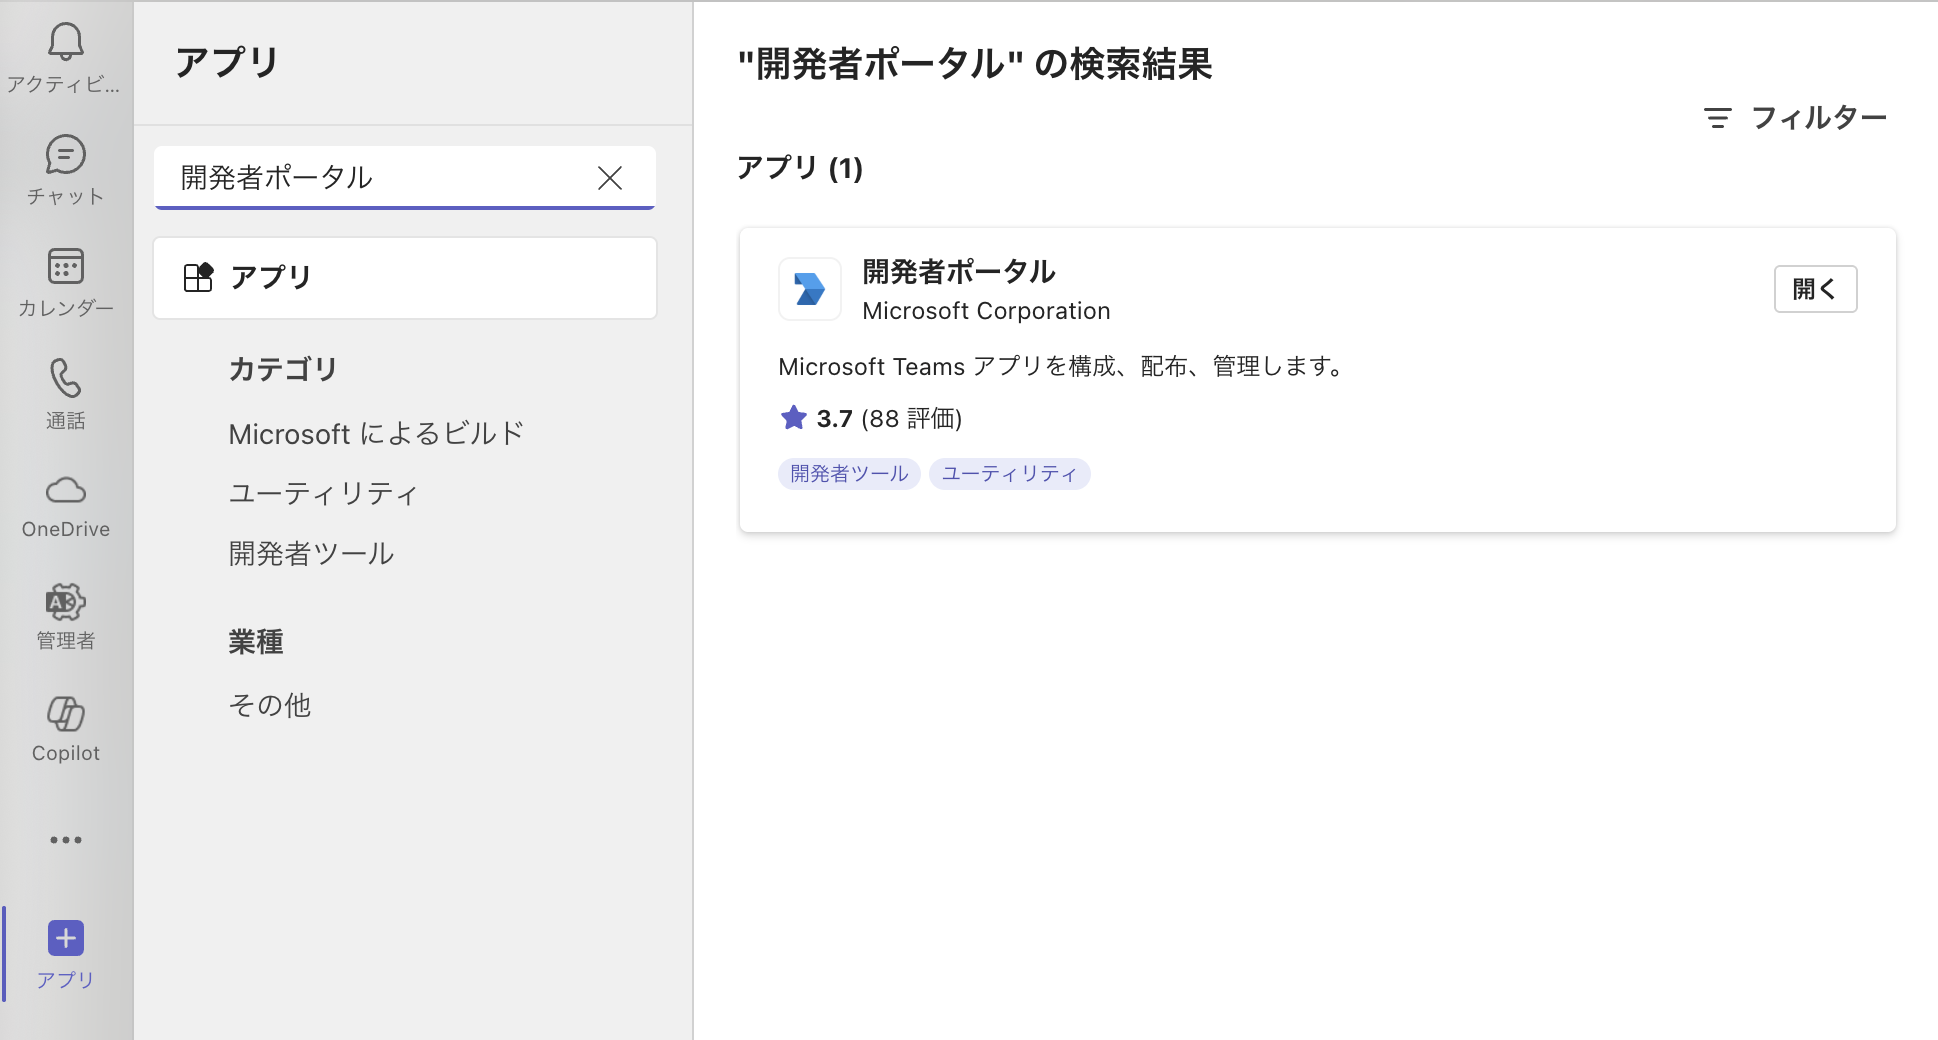Open Chat from the sidebar
Screen dimensions: 1938x1040
(x=65, y=156)
